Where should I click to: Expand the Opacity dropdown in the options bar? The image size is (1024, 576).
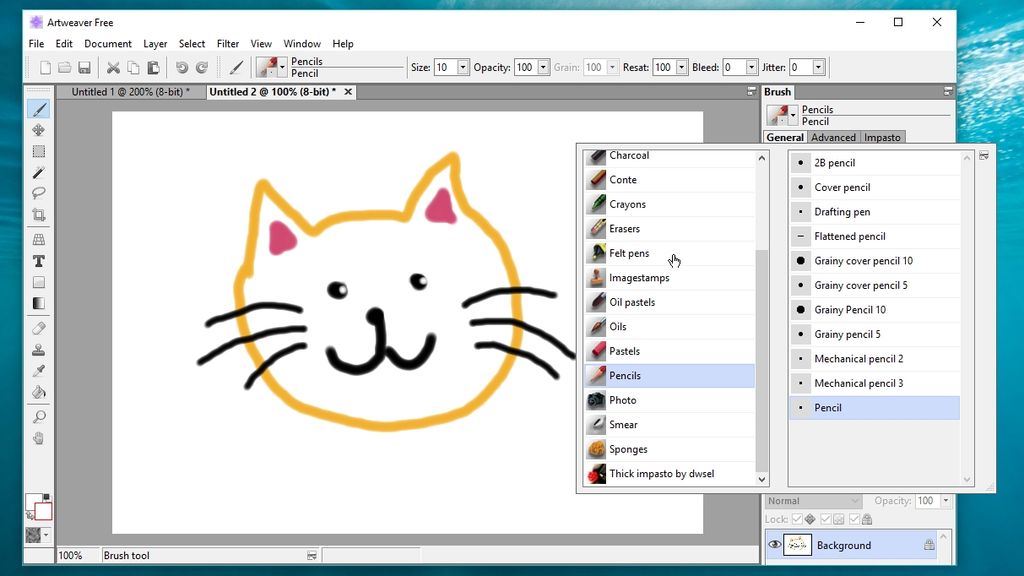543,67
